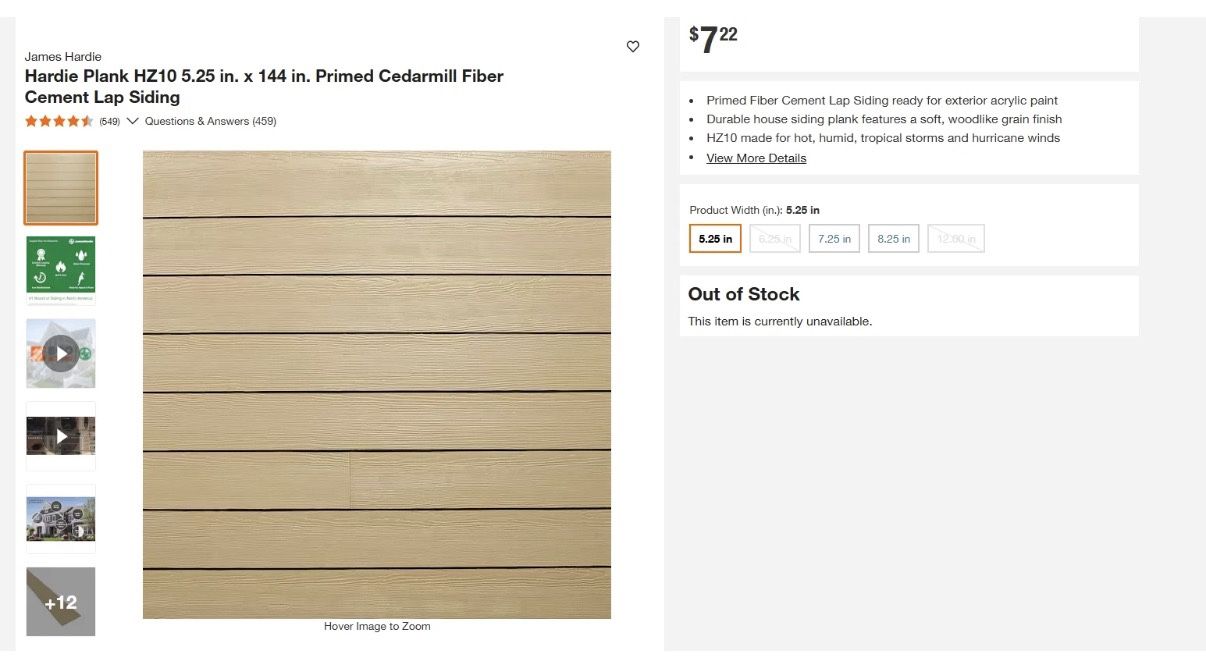The height and width of the screenshot is (657, 1206).
Task: View the house exterior photo thumbnail
Action: 60,518
